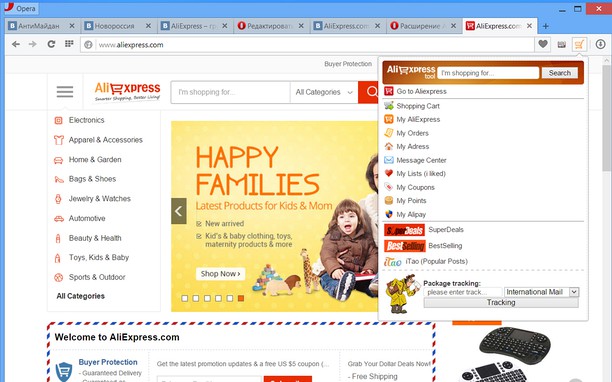Viewport: 612px width, 382px height.
Task: Click the Toys, Kids & Baby category
Action: pos(99,258)
